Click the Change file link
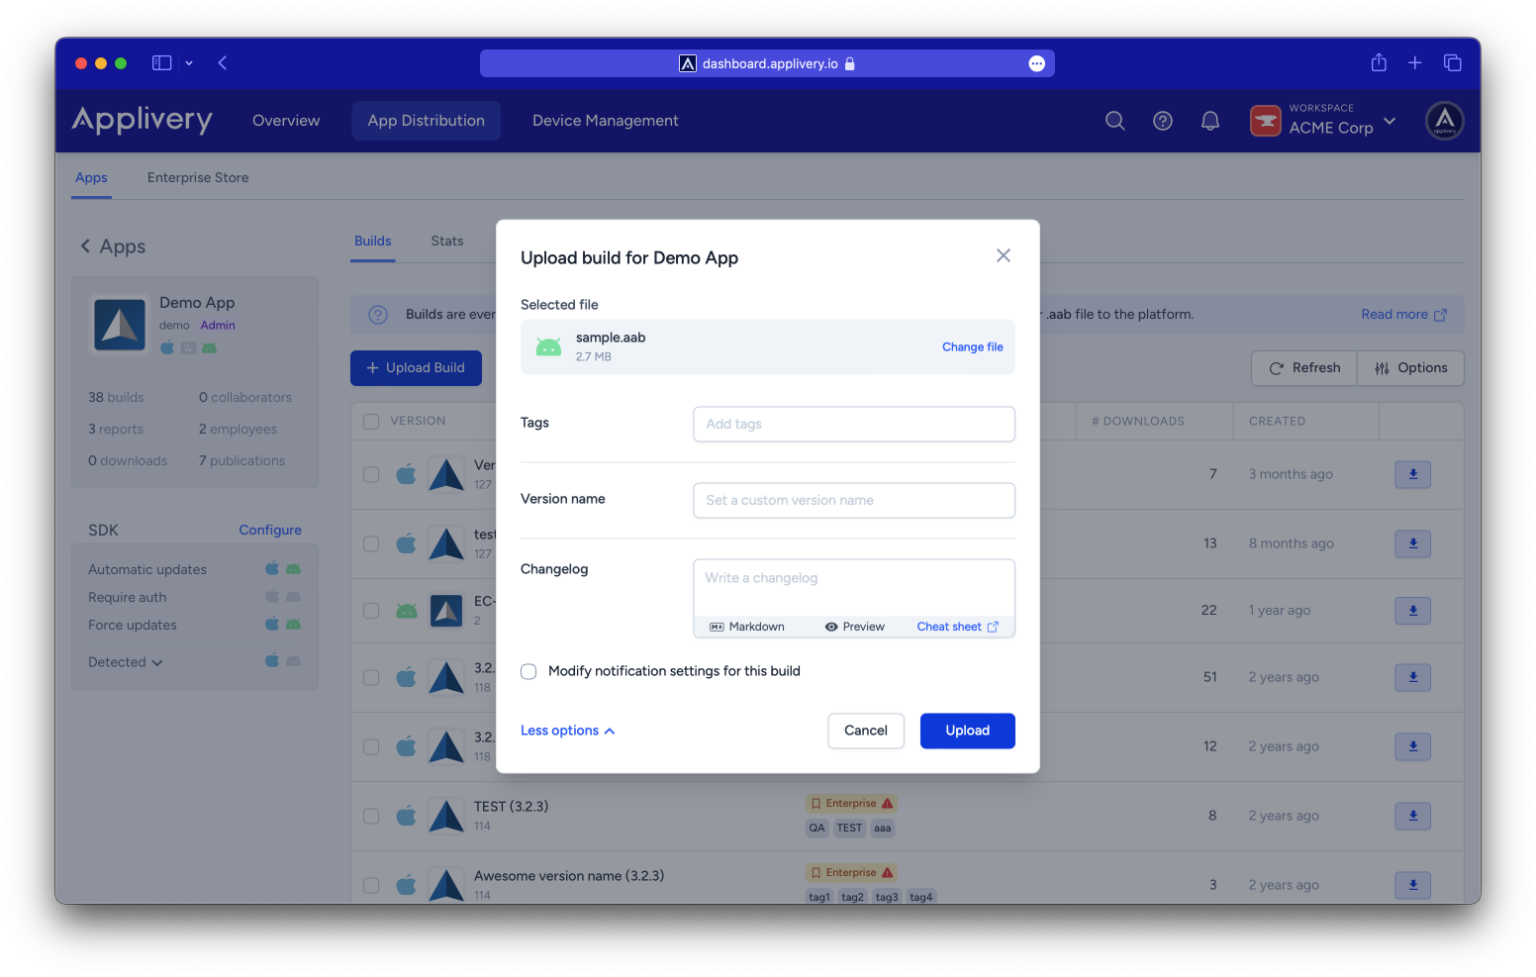Screen dimensions: 1536x977 pyautogui.click(x=972, y=347)
